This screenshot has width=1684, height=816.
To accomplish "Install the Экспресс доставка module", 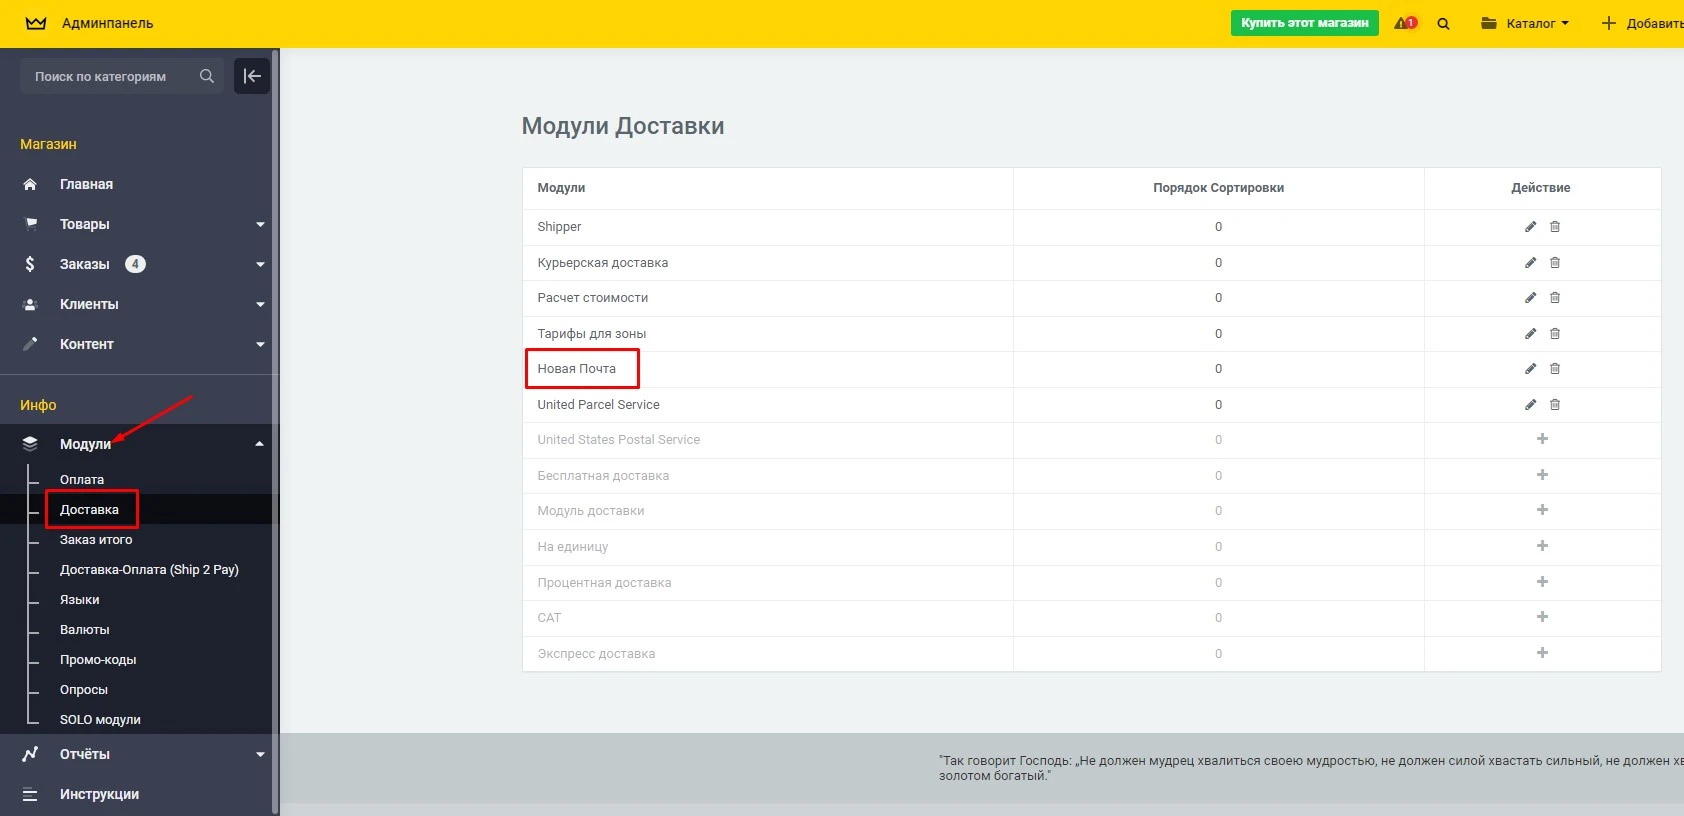I will (x=1542, y=653).
